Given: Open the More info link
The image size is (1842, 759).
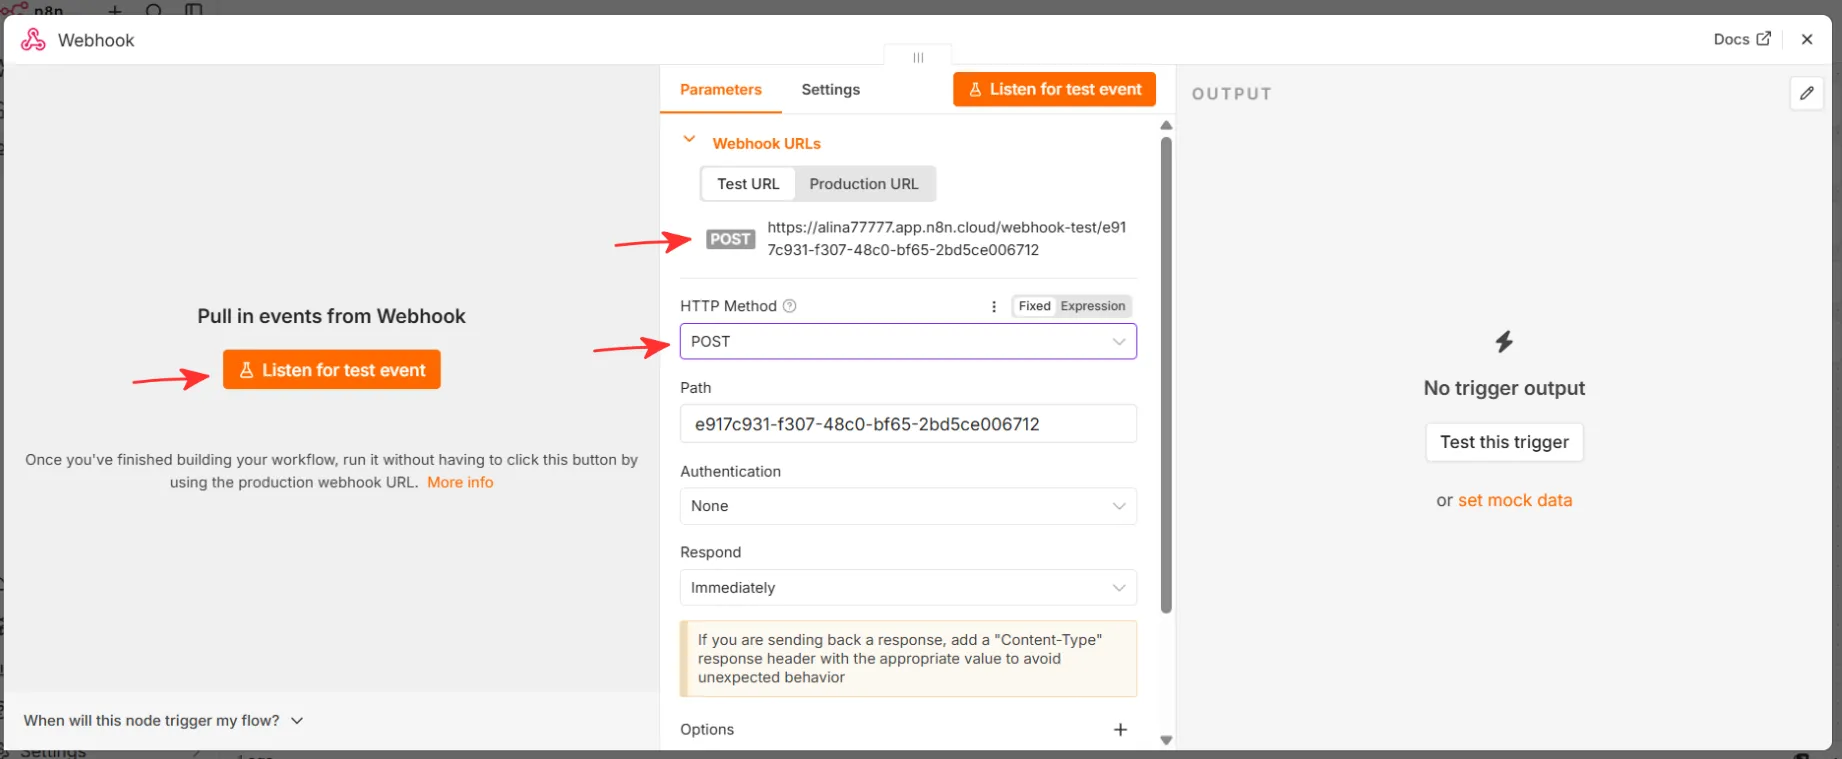Looking at the screenshot, I should tap(460, 482).
